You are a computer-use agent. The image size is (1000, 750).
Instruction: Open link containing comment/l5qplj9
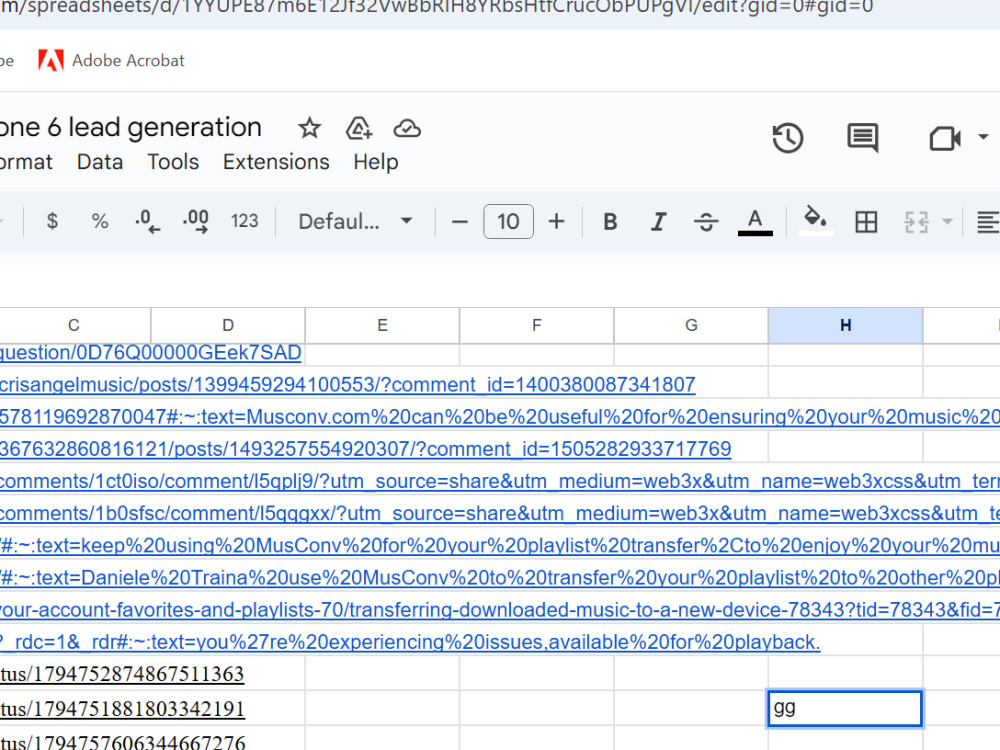(500, 481)
